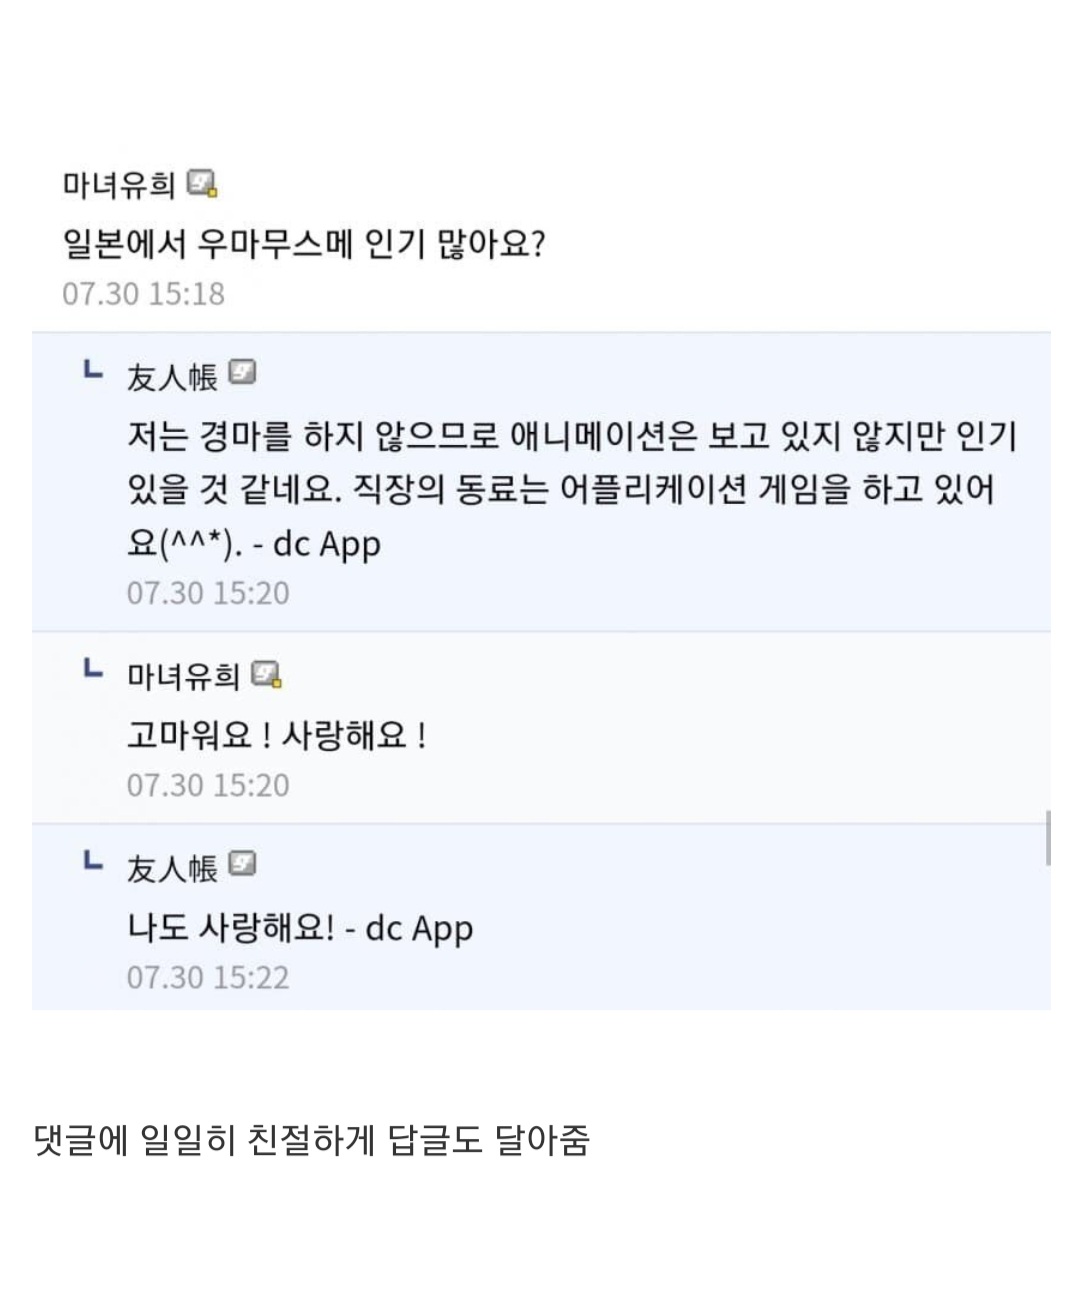
Task: Open 友人帳 profile on 나도 사랑해요 reply
Action: (x=171, y=868)
